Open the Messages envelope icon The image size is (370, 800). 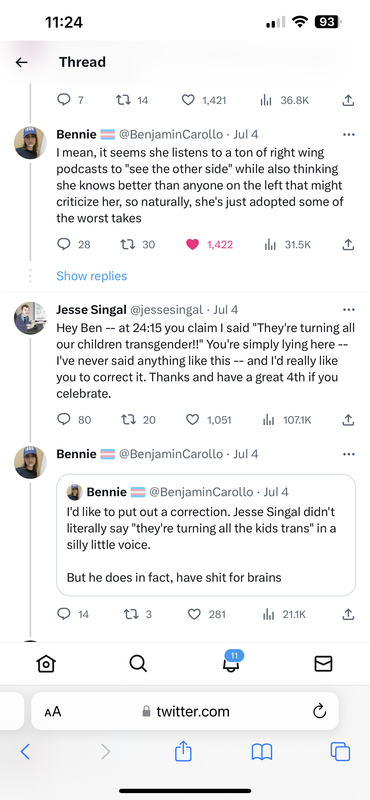click(323, 663)
